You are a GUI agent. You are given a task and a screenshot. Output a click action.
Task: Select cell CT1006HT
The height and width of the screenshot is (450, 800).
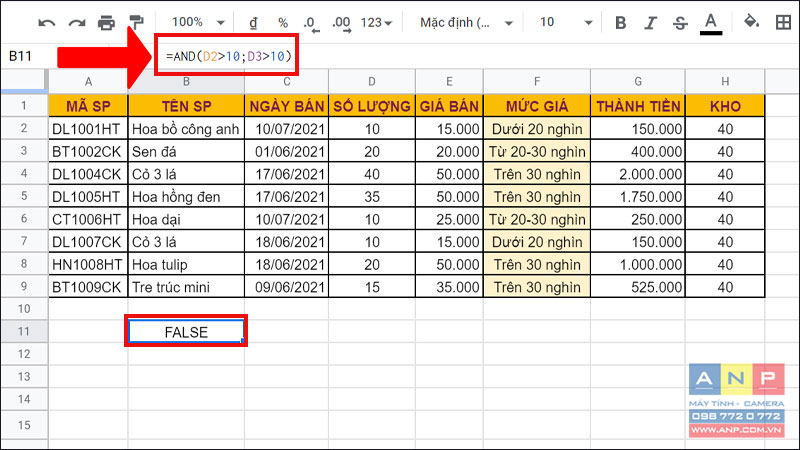88,219
